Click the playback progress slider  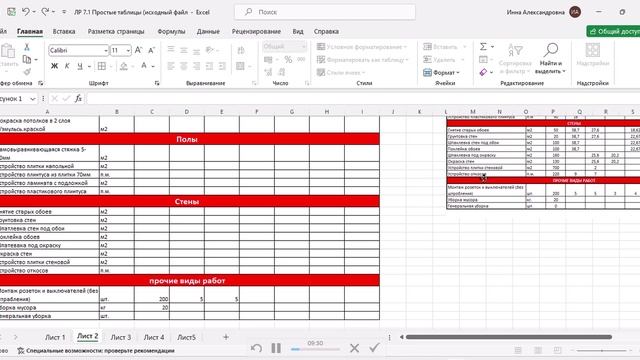(315, 349)
